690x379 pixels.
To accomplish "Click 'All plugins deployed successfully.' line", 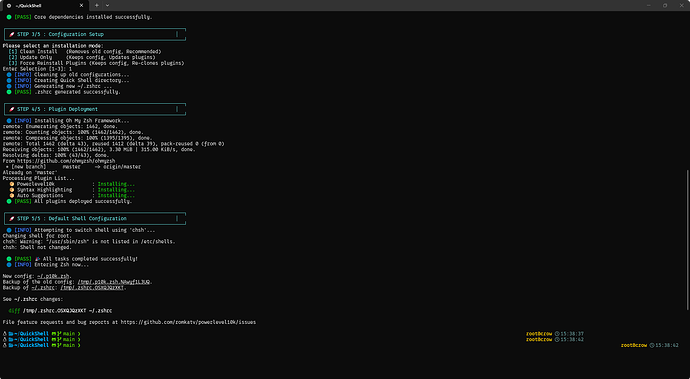I will 69,201.
